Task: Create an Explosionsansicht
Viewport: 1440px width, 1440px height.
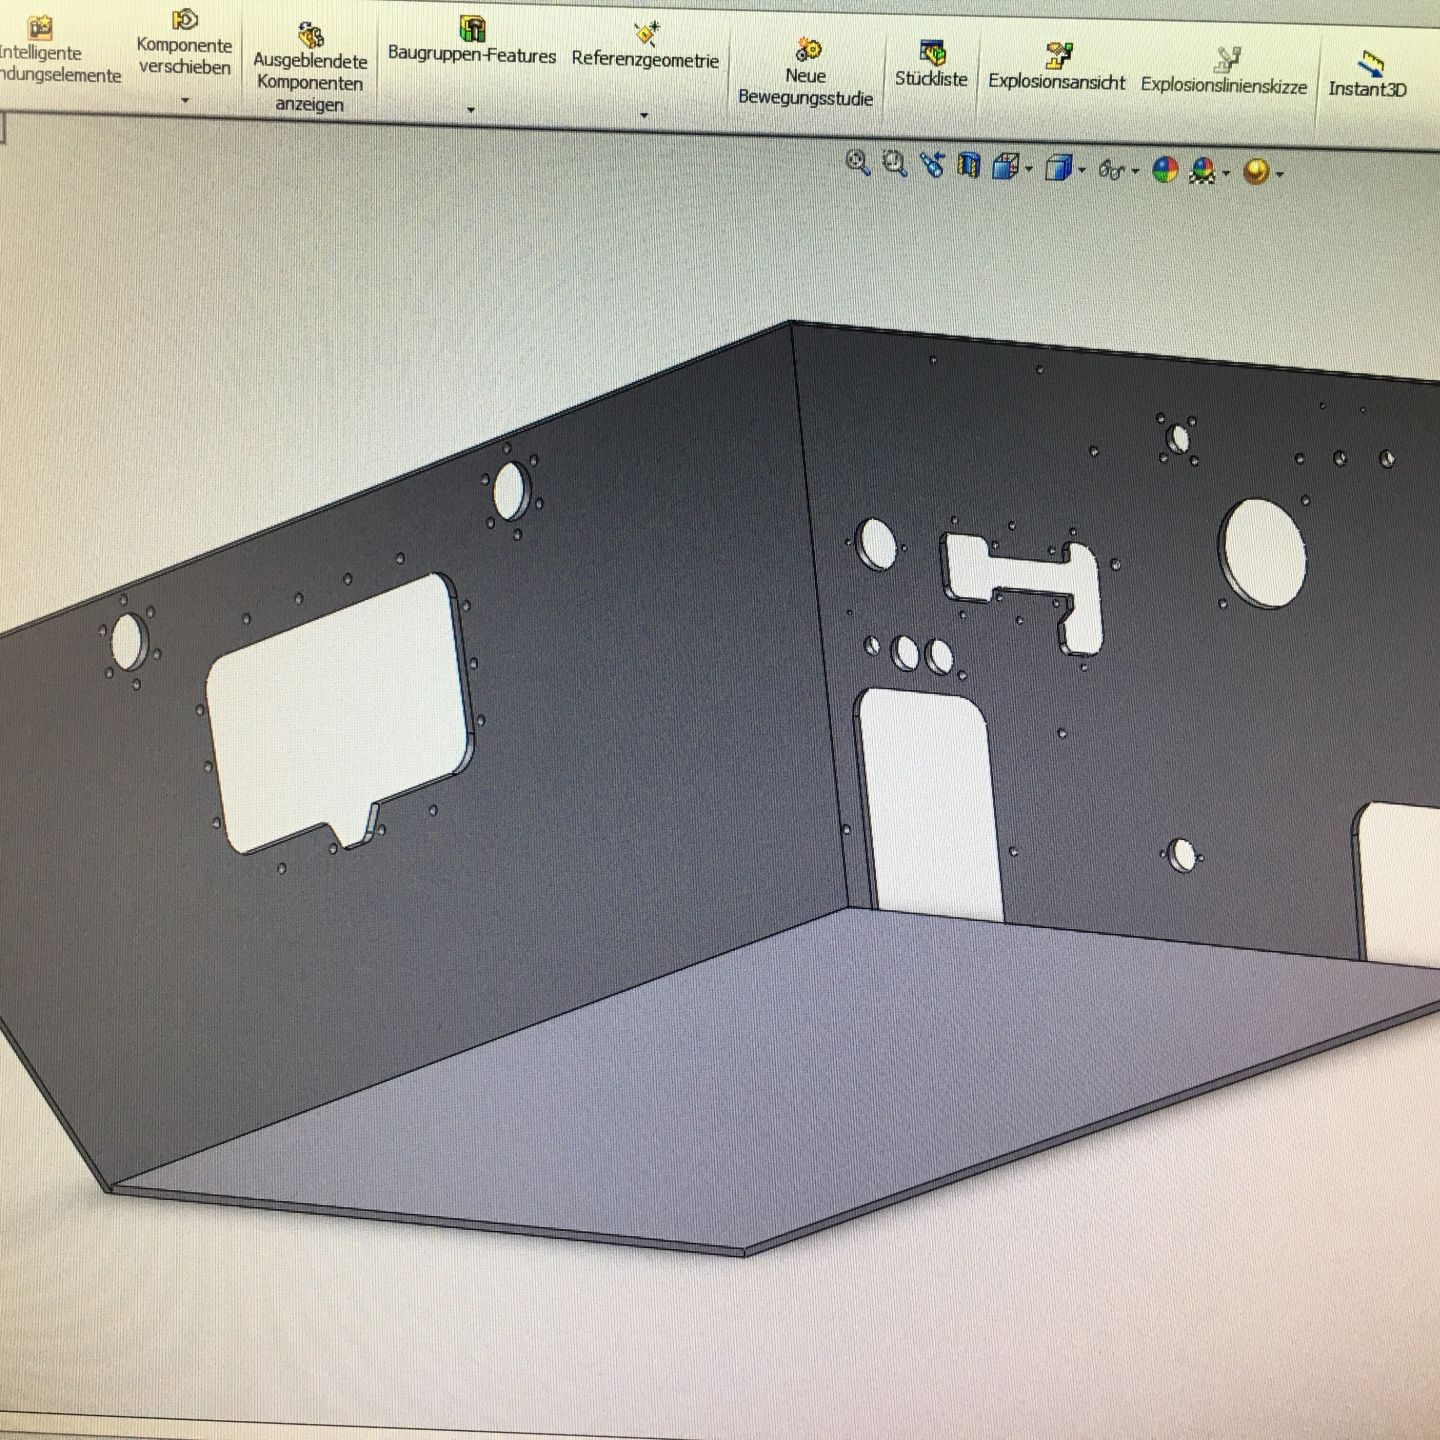Action: 1057,67
